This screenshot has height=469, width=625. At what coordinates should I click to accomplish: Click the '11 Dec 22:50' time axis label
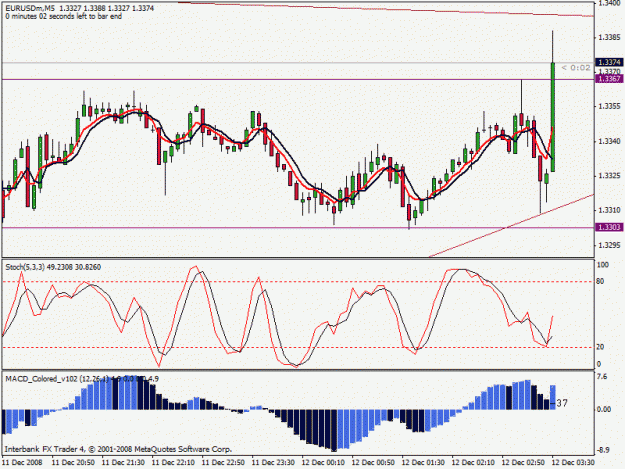pos(223,463)
